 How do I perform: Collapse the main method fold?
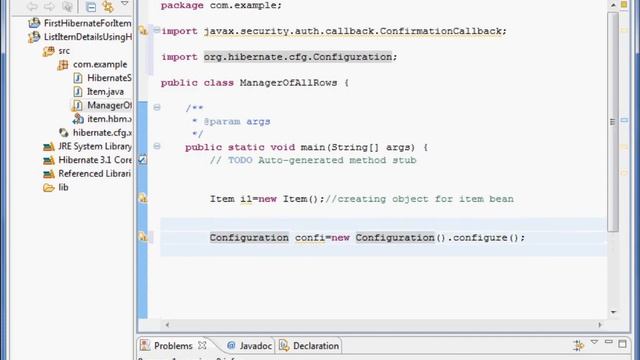(x=157, y=146)
